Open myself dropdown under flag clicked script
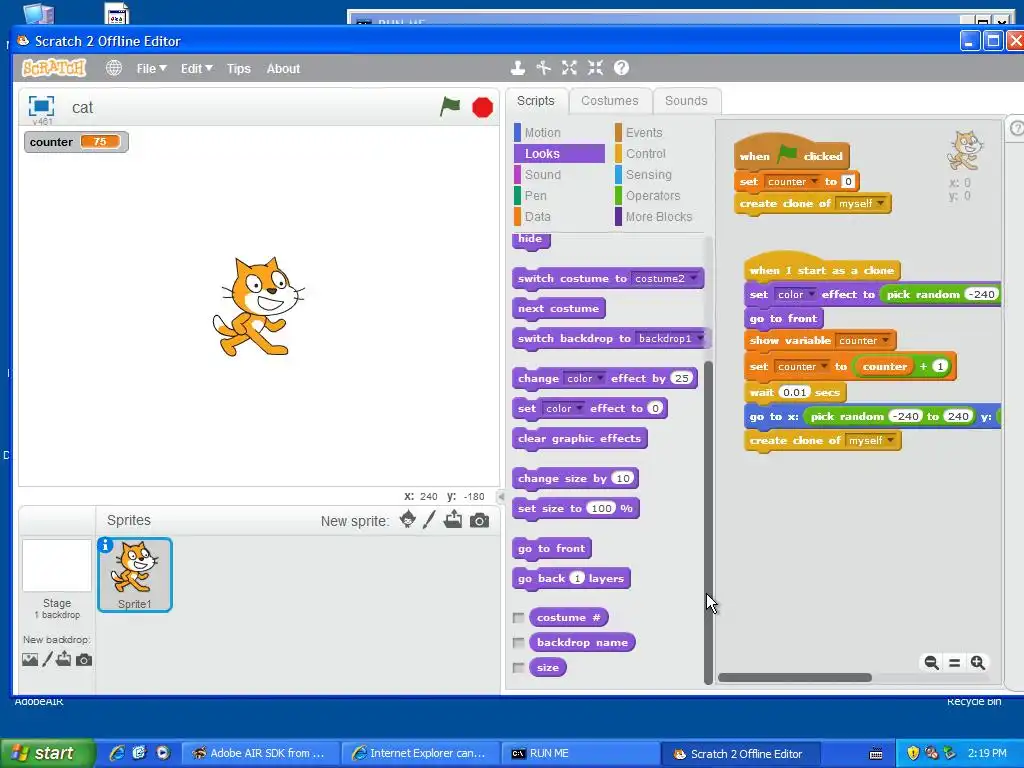This screenshot has height=768, width=1024. pos(880,203)
